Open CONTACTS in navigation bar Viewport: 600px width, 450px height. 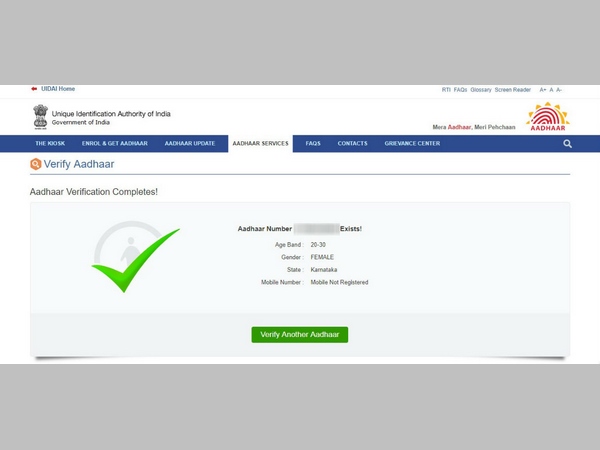coord(352,144)
